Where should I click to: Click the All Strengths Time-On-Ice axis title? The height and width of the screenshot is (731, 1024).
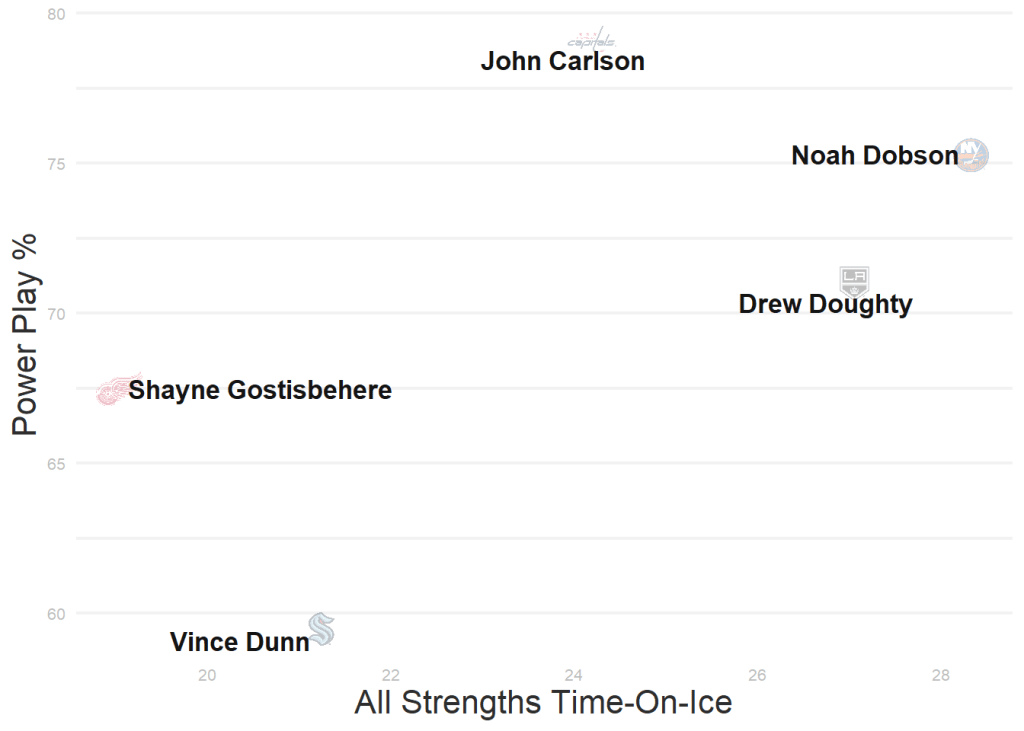click(543, 702)
